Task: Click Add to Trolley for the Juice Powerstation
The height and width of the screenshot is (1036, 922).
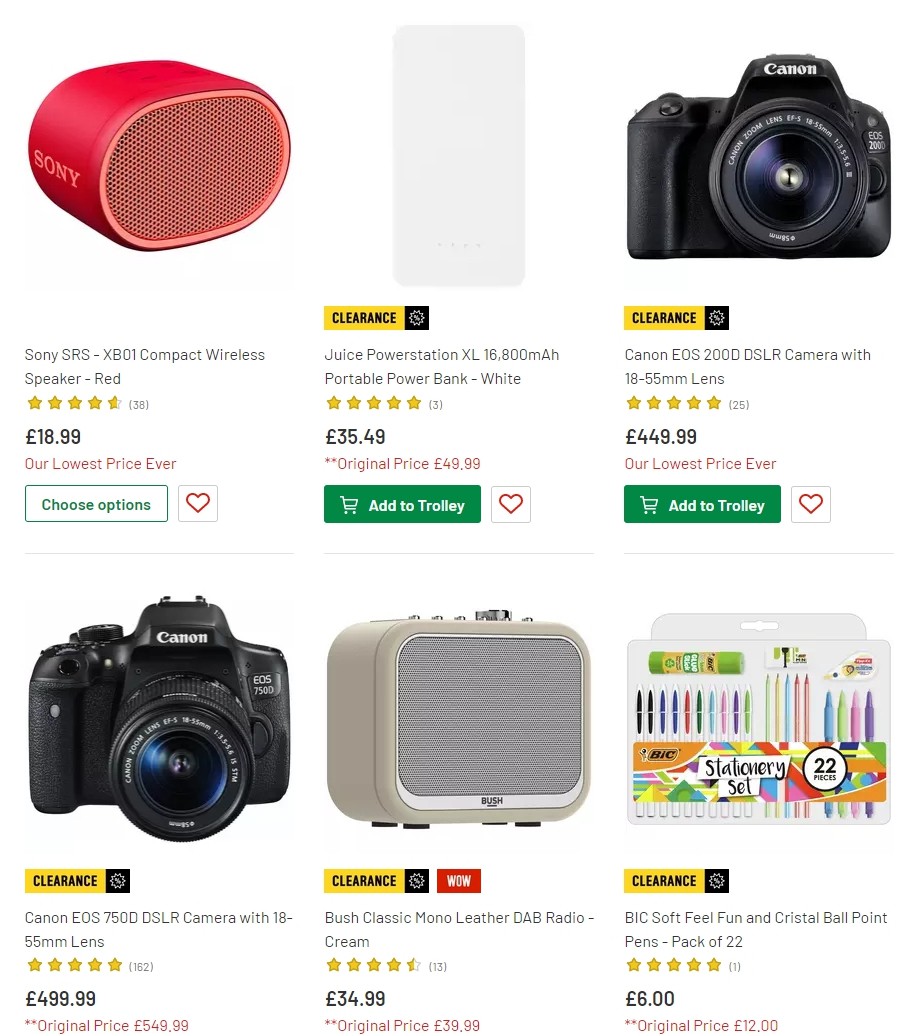Action: click(402, 505)
